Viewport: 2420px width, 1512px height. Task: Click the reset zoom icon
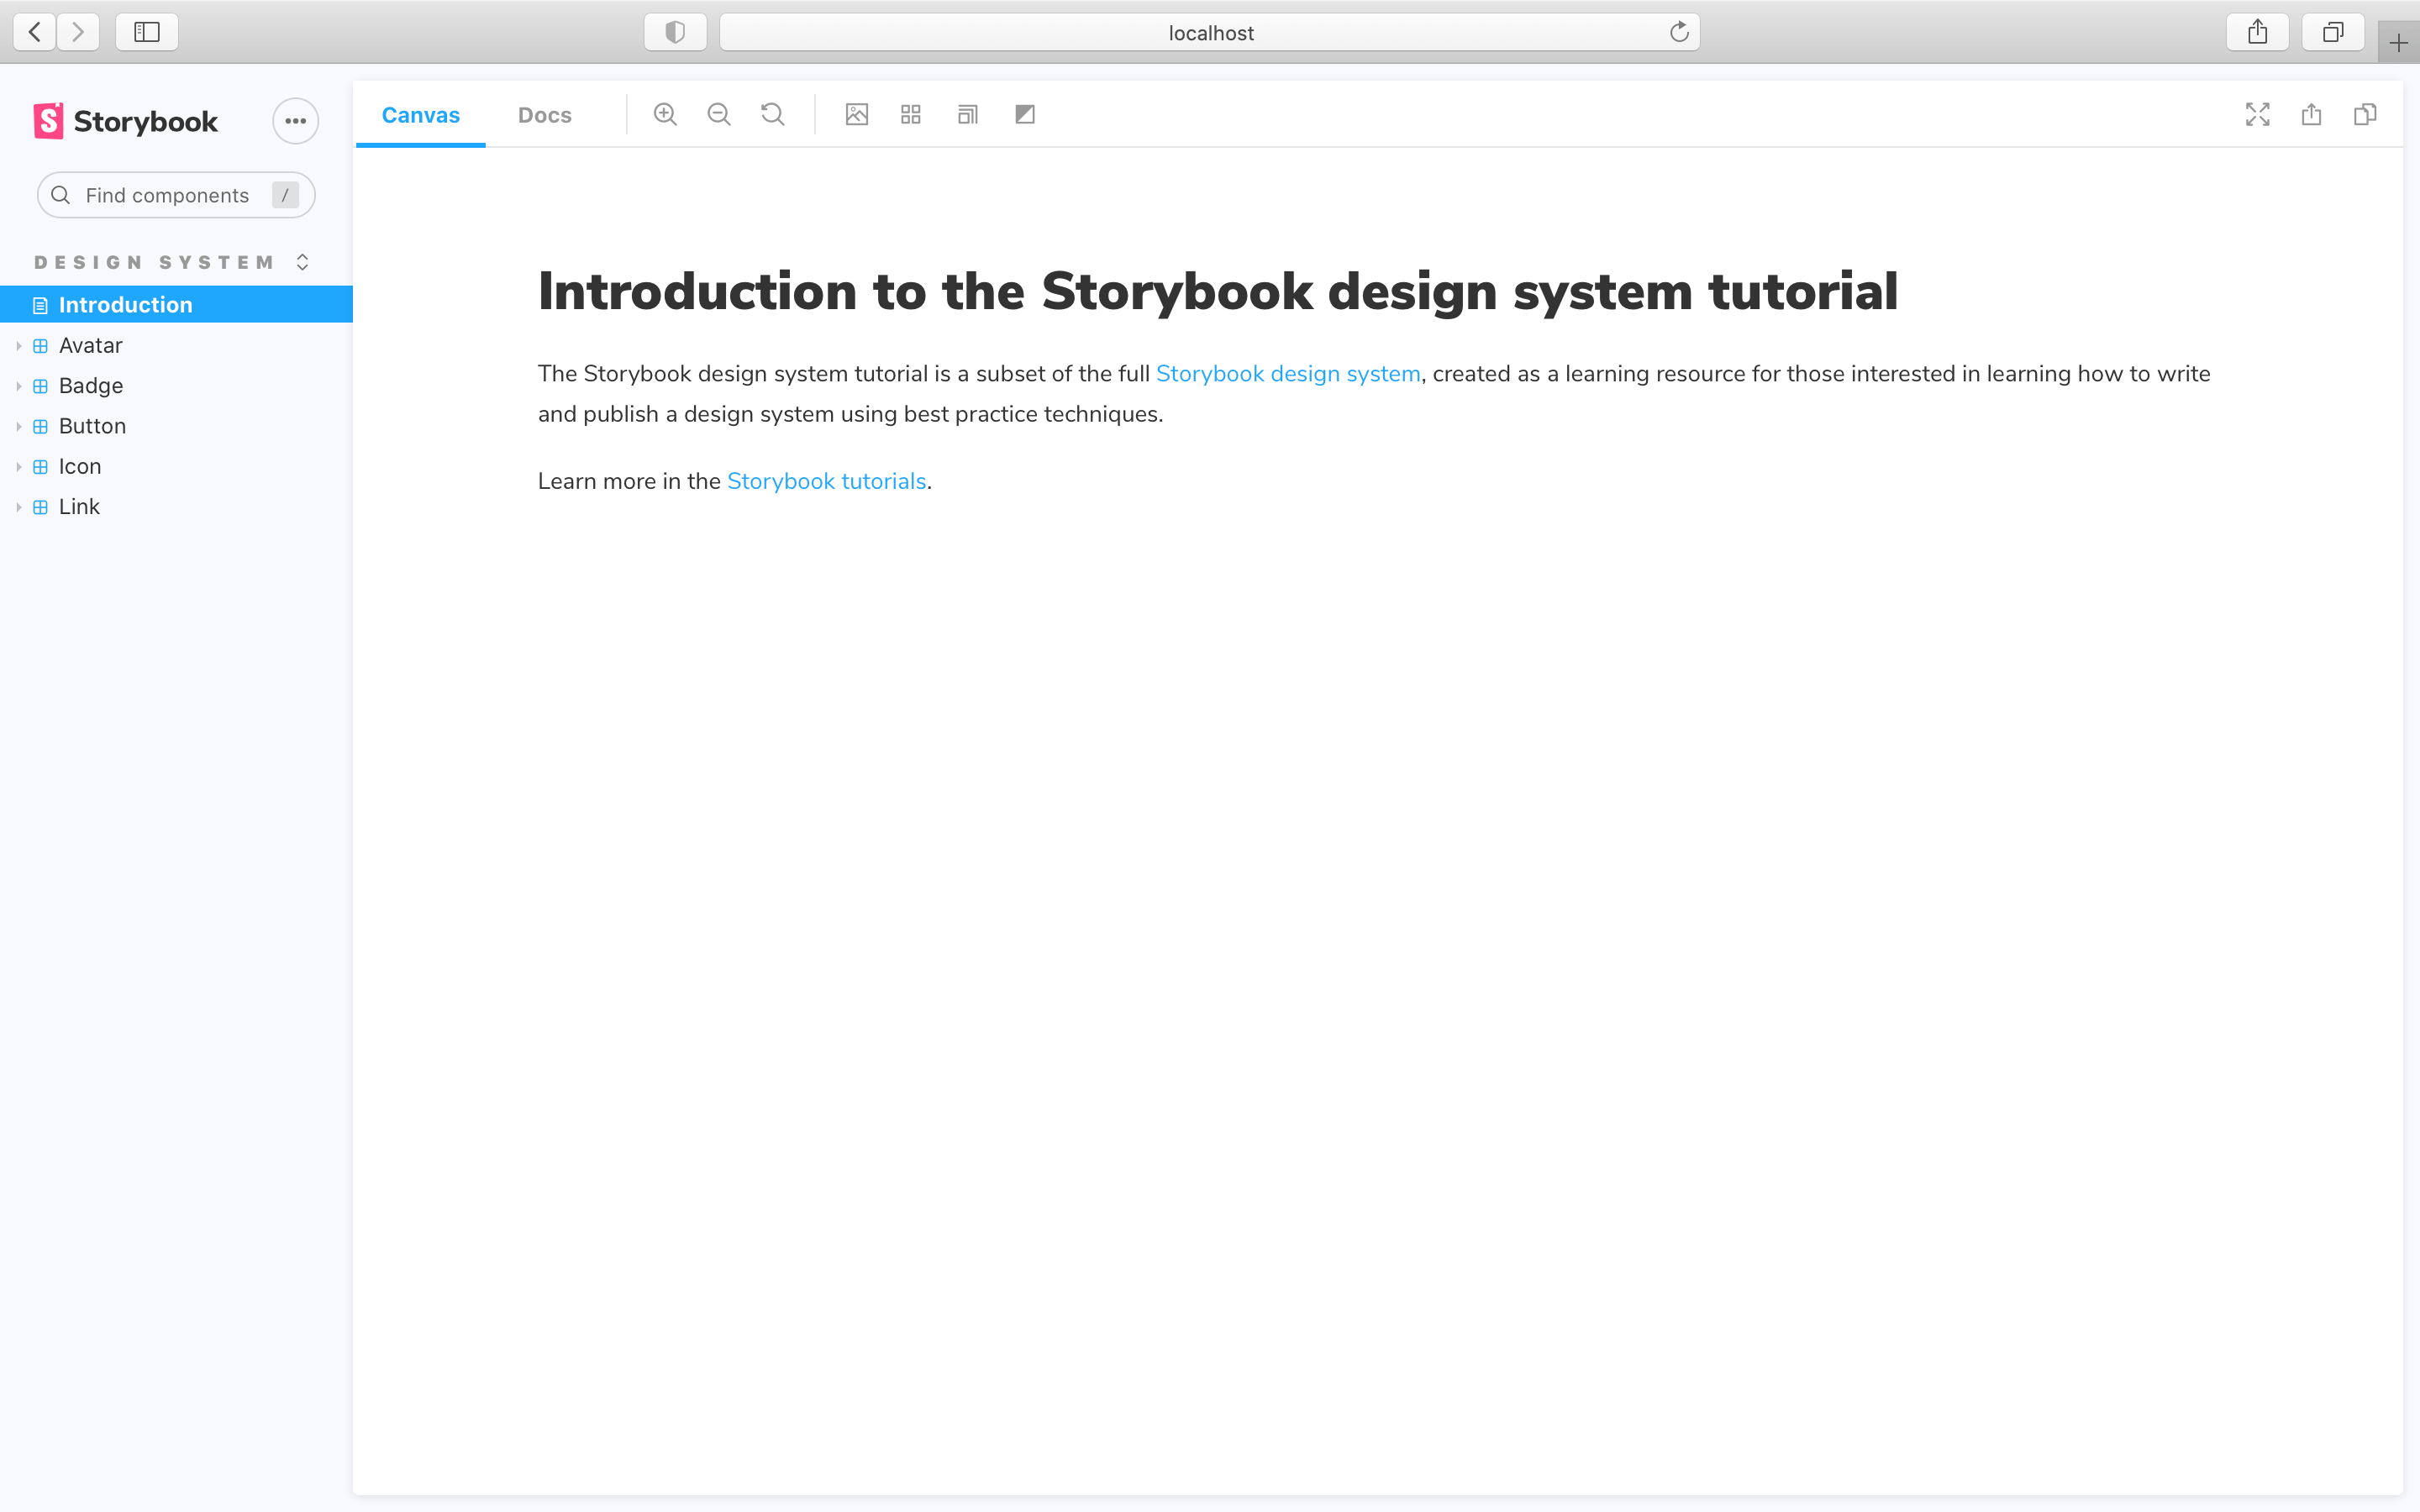pos(774,113)
